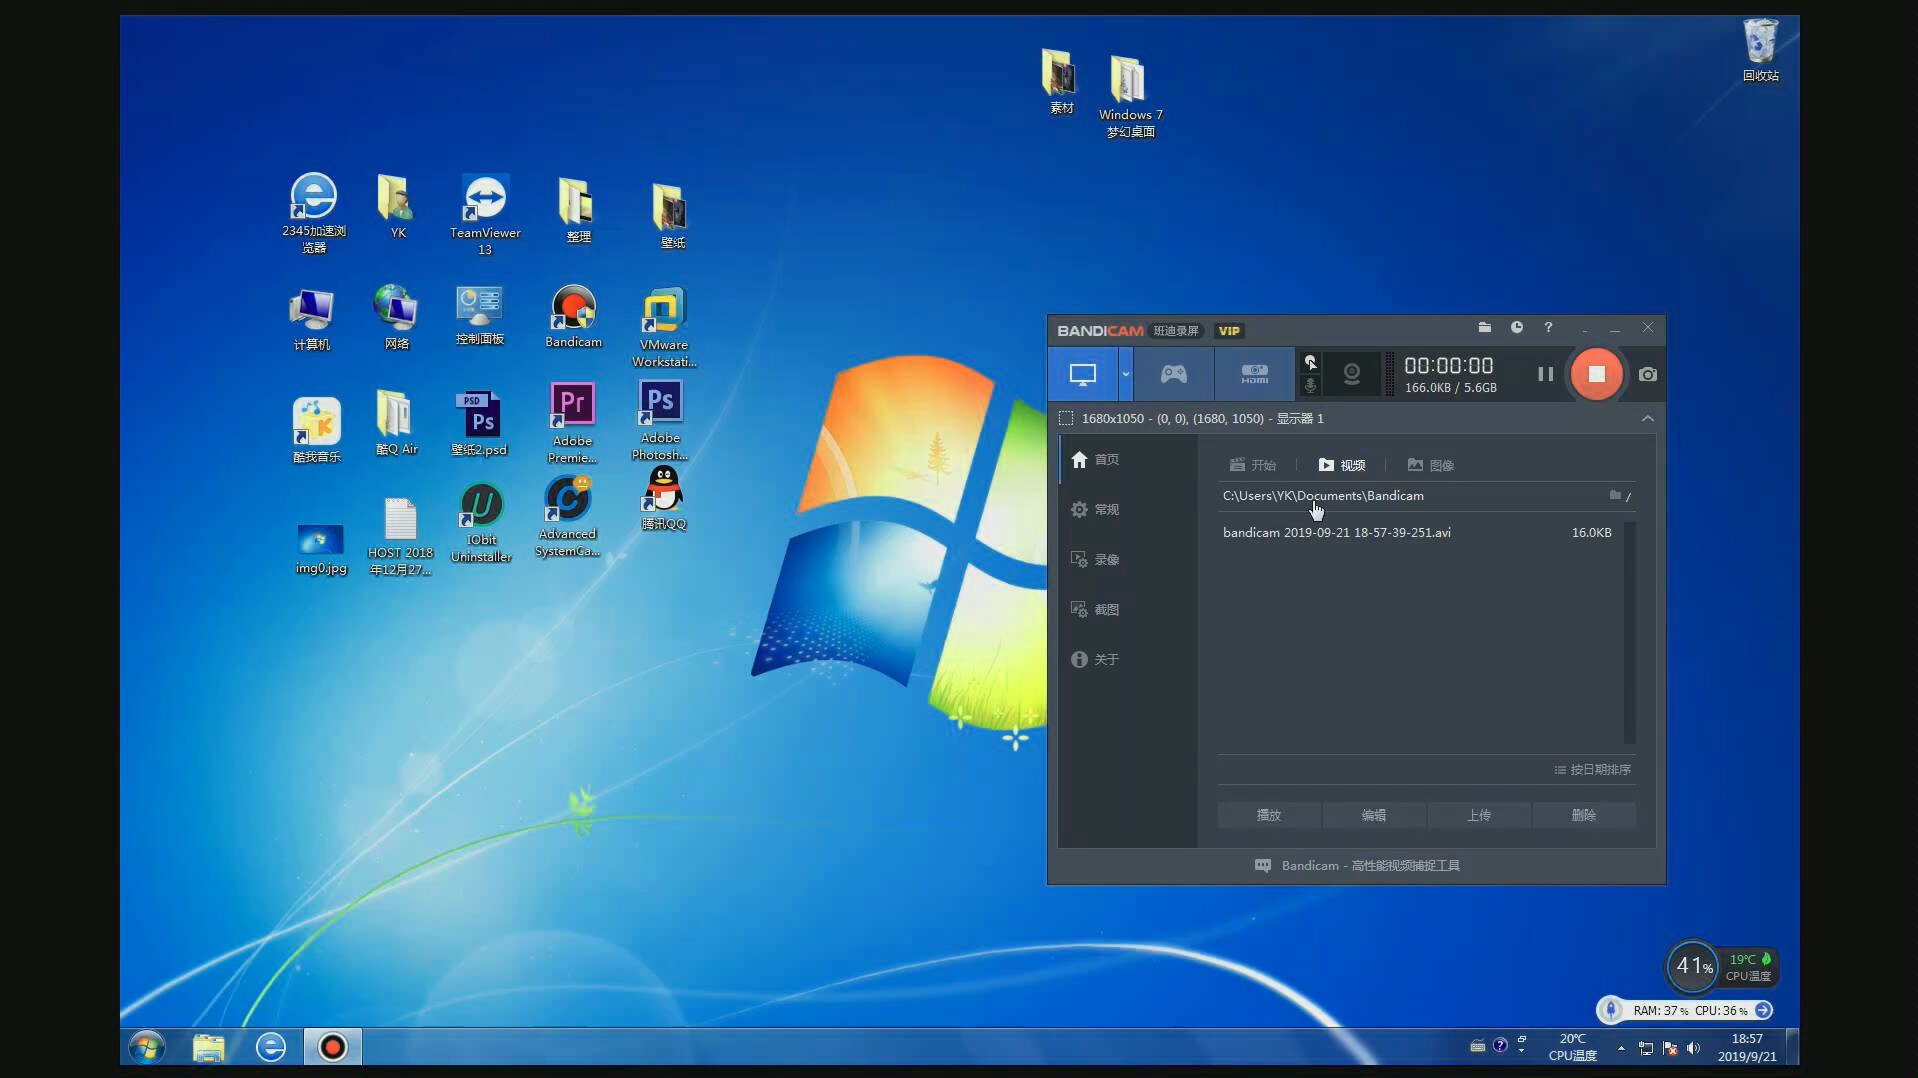The width and height of the screenshot is (1918, 1078).
Task: Select HOST 2018 text file on desktop
Action: pos(400,537)
